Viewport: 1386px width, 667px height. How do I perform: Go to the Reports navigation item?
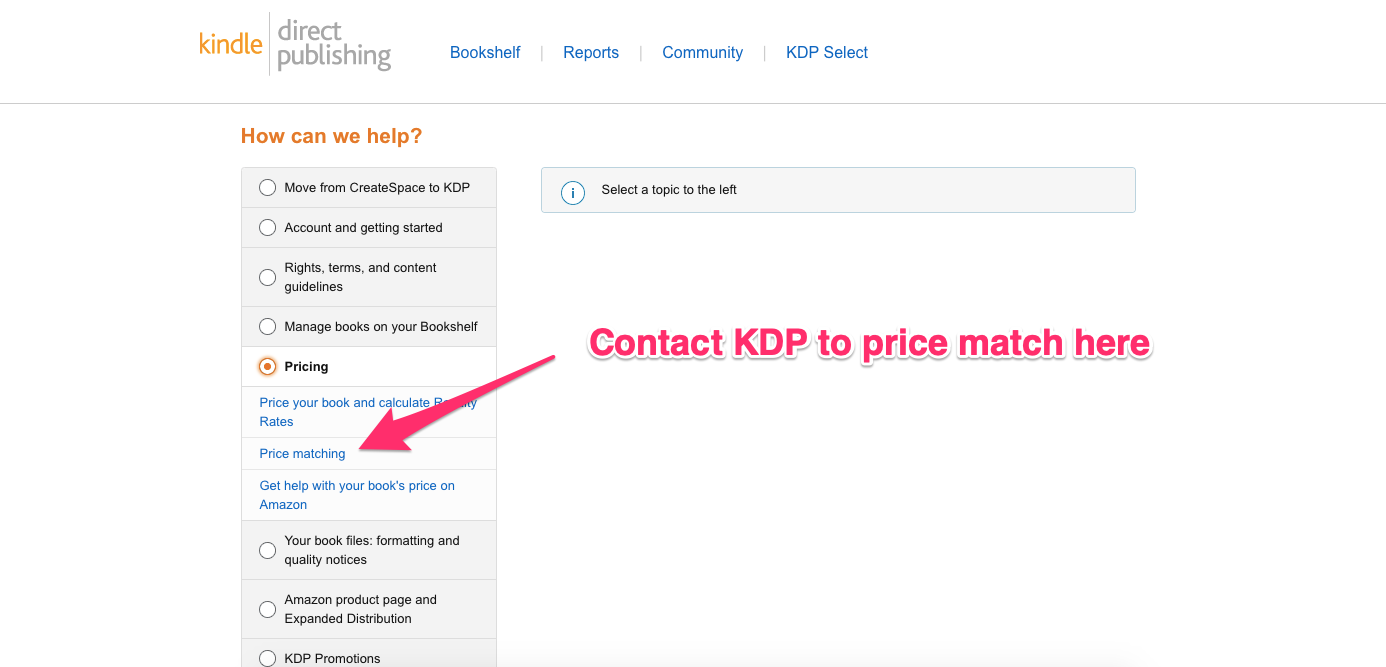click(x=591, y=53)
